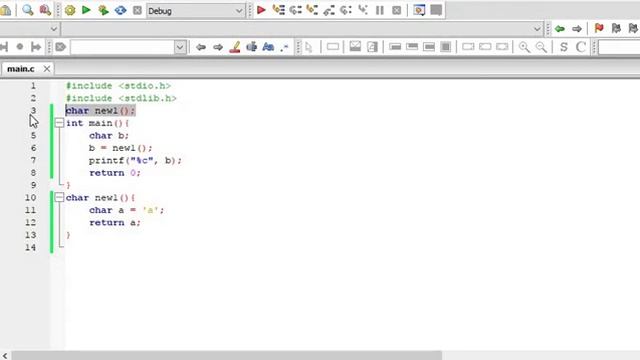Viewport: 640px width, 360px height.
Task: Find previous match with left arrow
Action: tap(200, 47)
